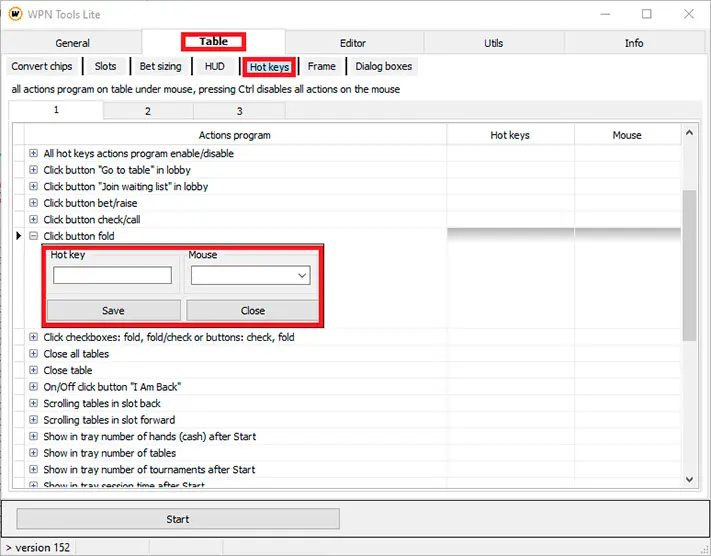
Task: Expand "Show in tray number of tables"
Action: coord(34,453)
